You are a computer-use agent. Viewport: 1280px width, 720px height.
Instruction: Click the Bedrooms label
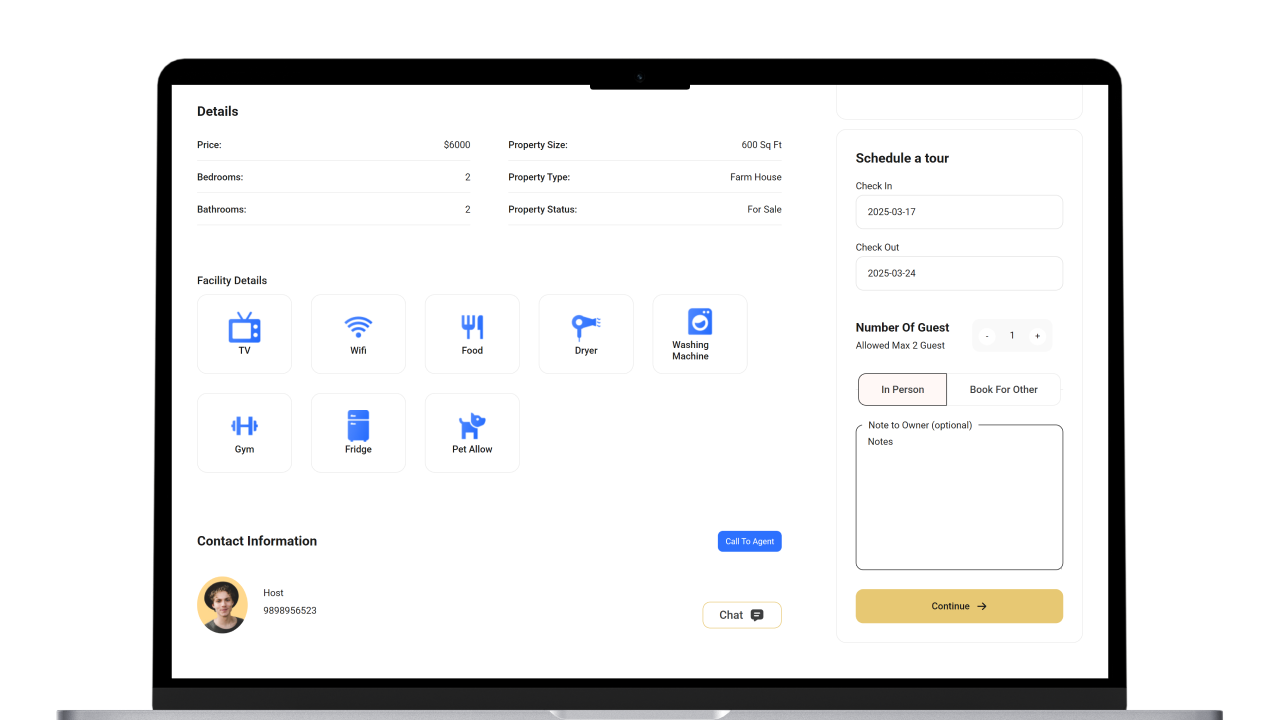(220, 177)
